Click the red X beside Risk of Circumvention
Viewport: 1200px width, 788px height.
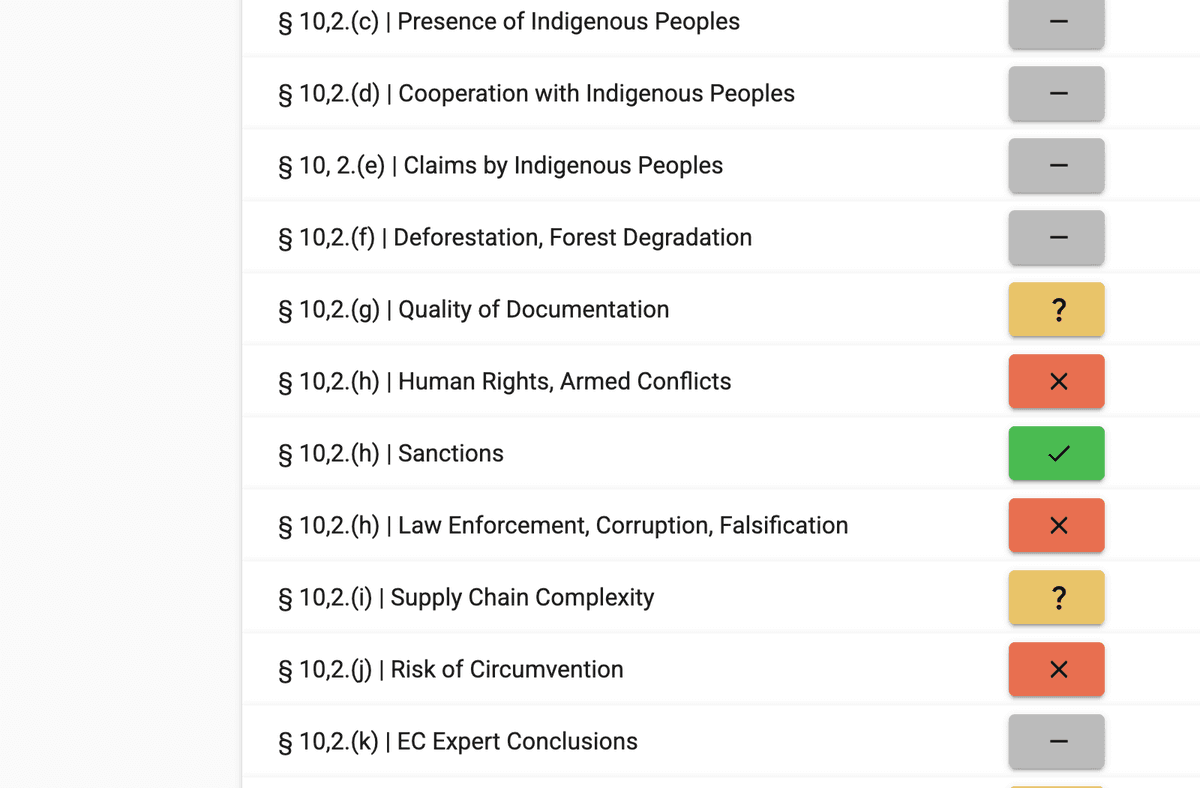click(1056, 670)
